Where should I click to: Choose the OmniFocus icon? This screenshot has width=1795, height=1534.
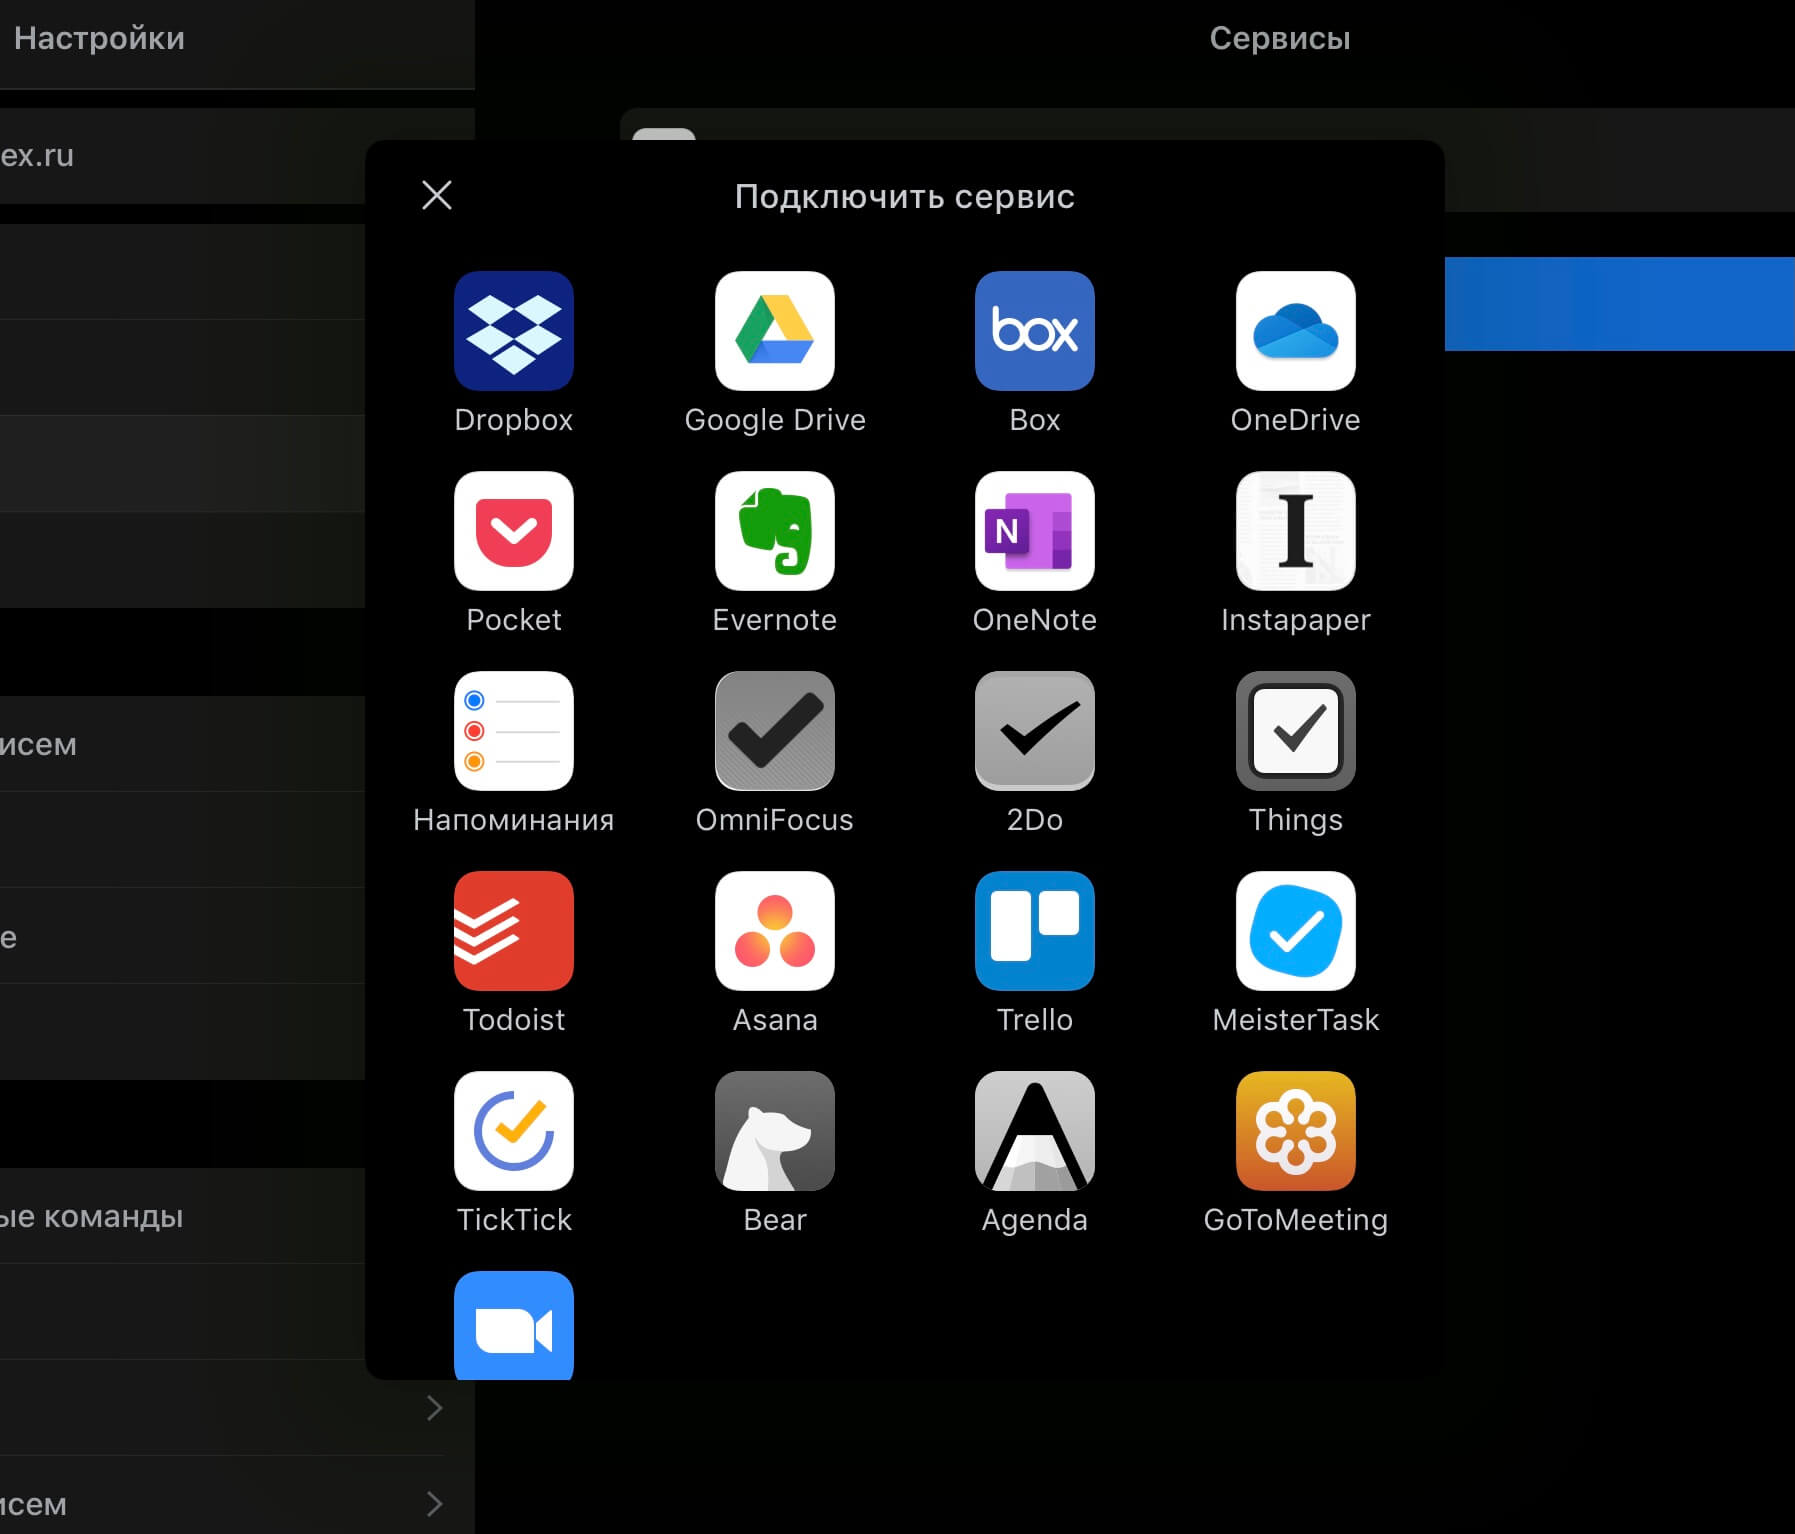tap(775, 731)
